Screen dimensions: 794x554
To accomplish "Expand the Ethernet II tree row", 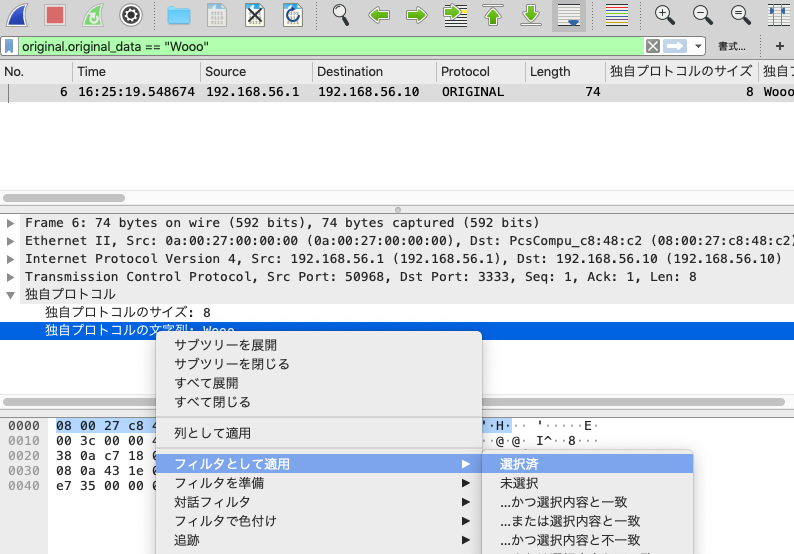I will [11, 241].
